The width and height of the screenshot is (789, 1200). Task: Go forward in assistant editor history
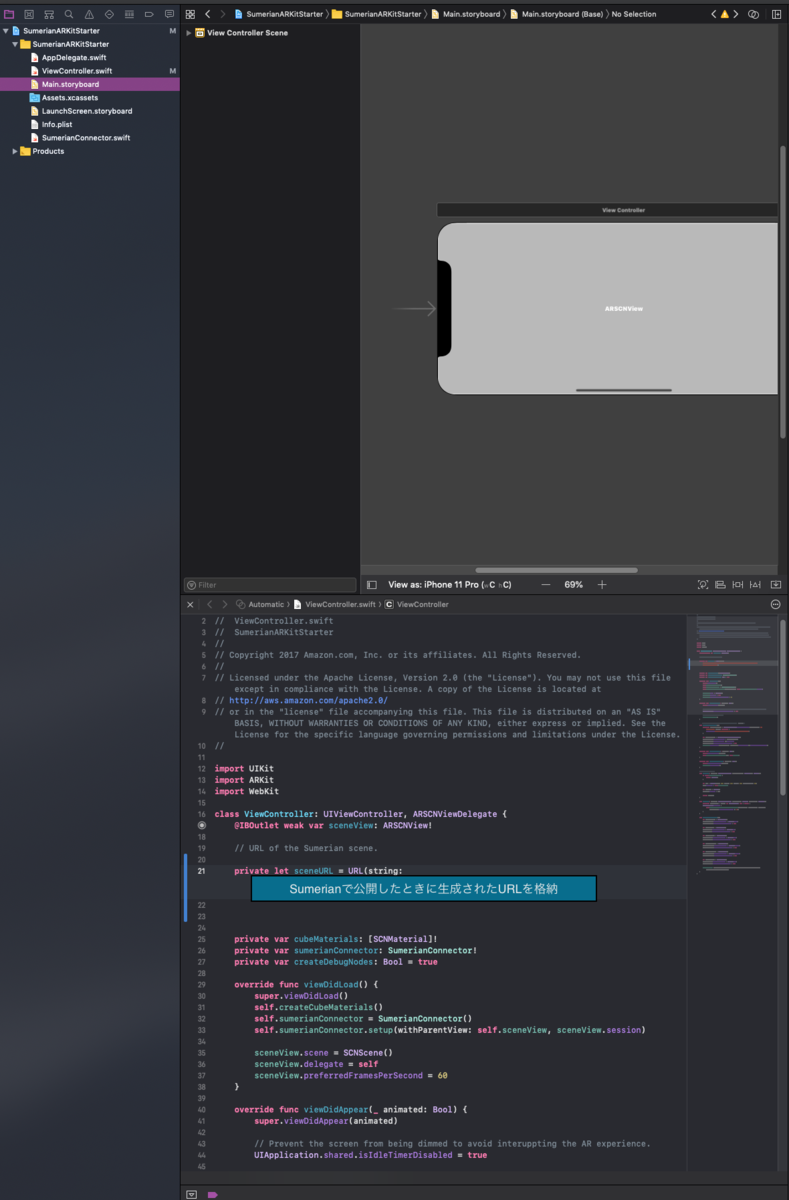225,604
